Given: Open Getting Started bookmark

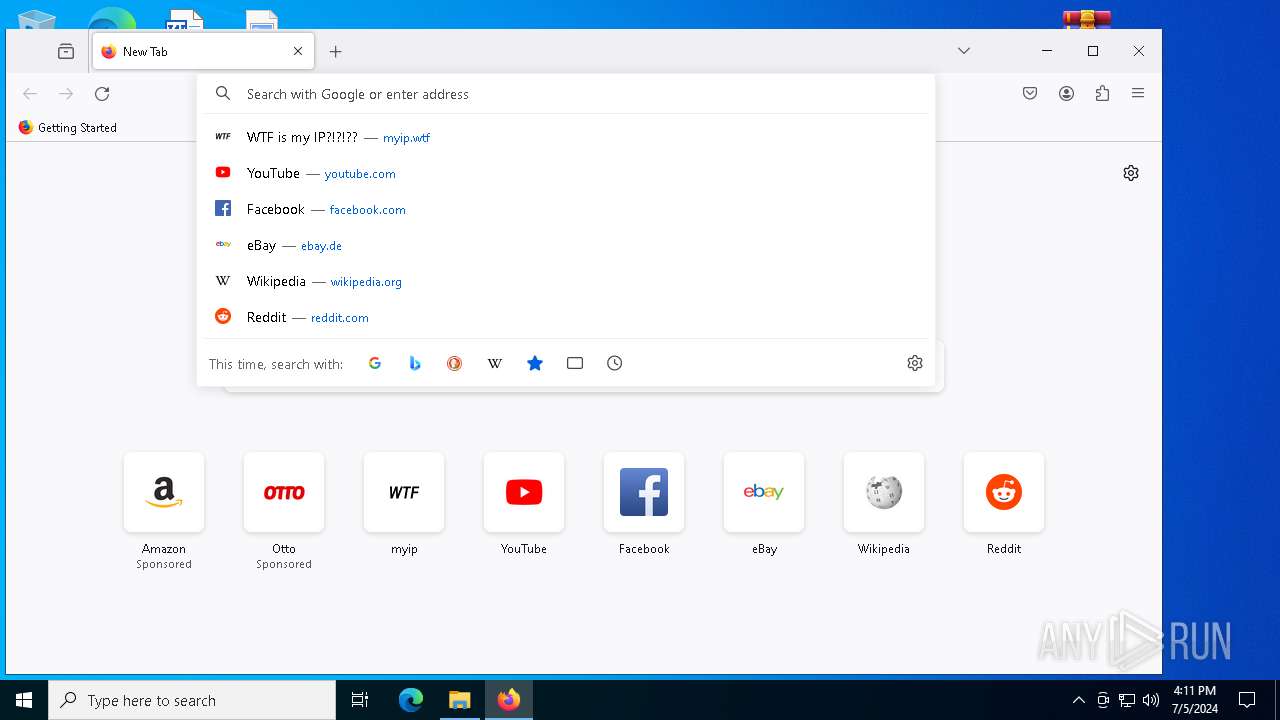Looking at the screenshot, I should tap(67, 127).
